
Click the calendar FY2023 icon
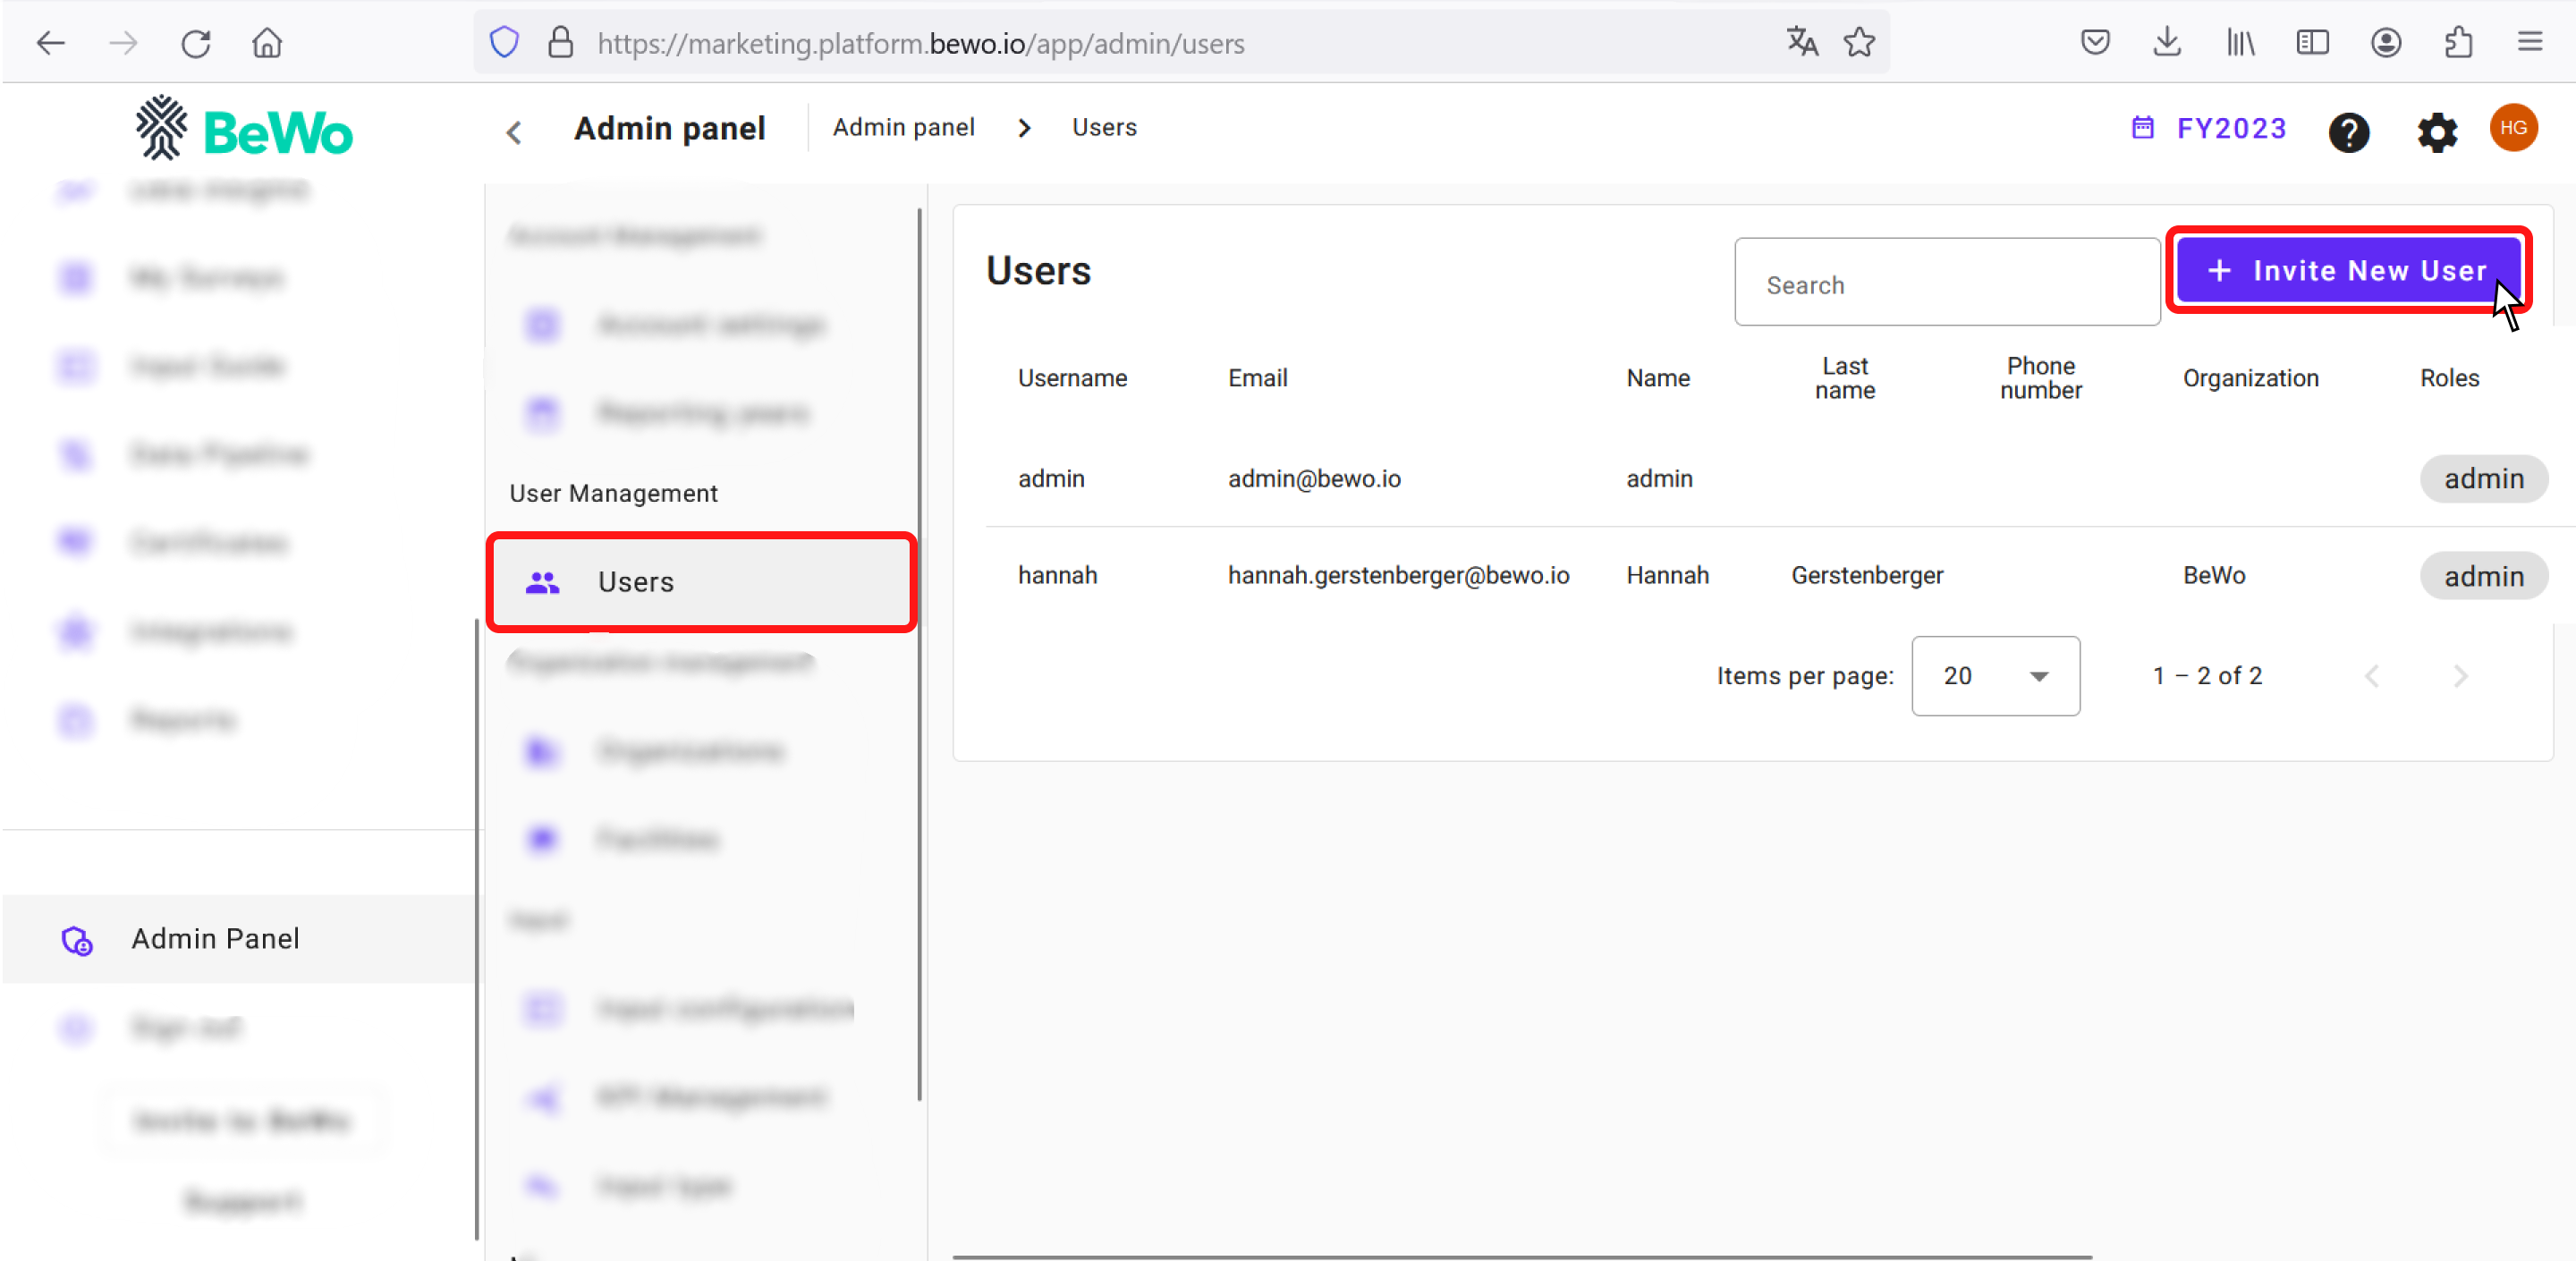tap(2140, 128)
